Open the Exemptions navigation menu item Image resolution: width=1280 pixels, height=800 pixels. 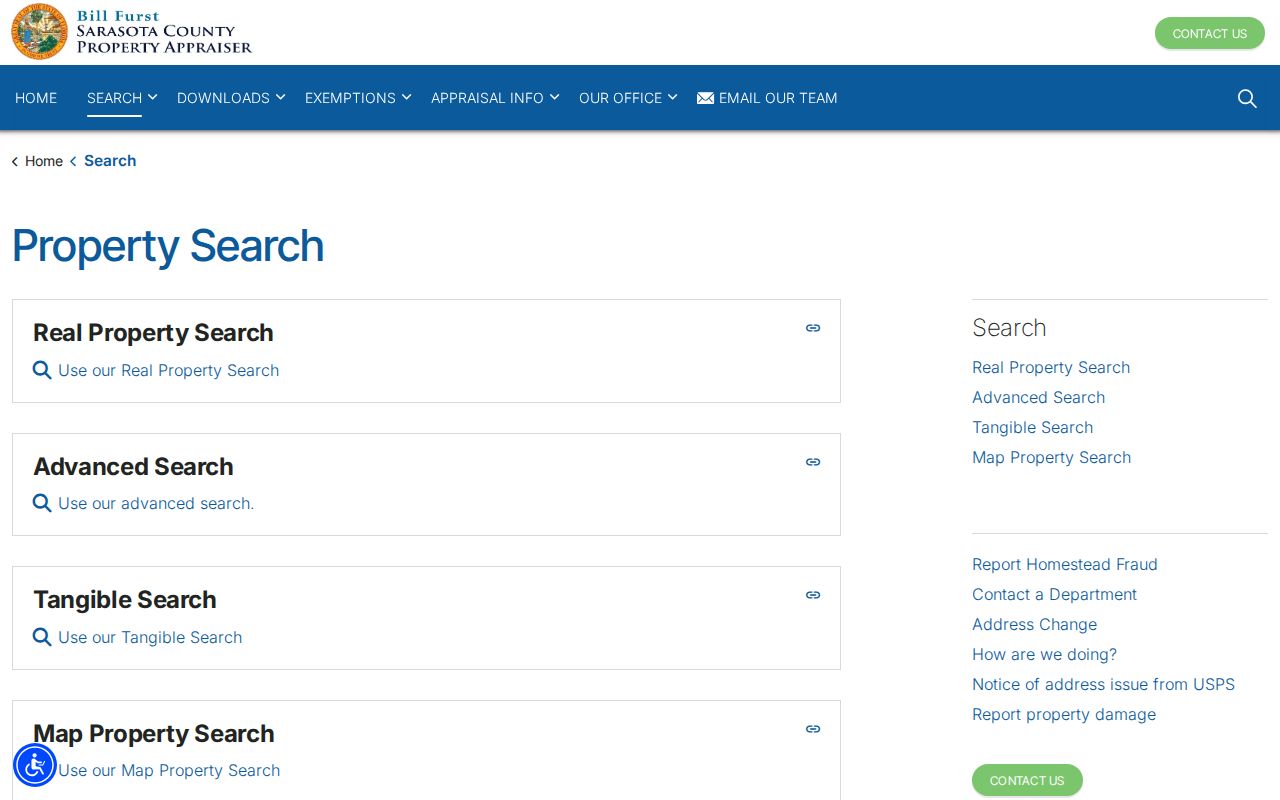coord(350,98)
